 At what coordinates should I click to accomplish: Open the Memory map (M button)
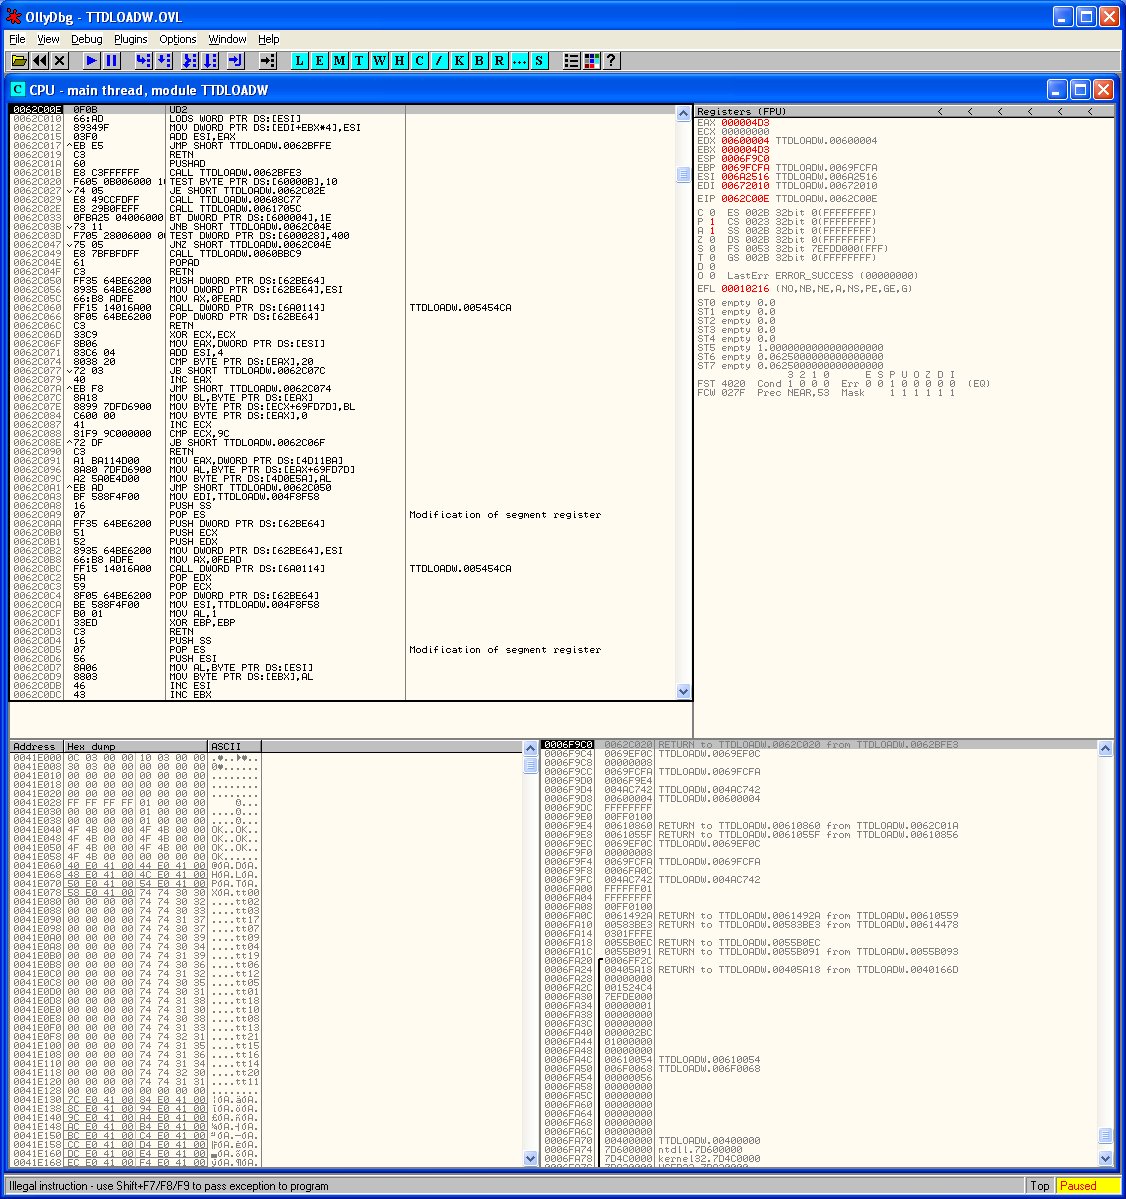(339, 60)
